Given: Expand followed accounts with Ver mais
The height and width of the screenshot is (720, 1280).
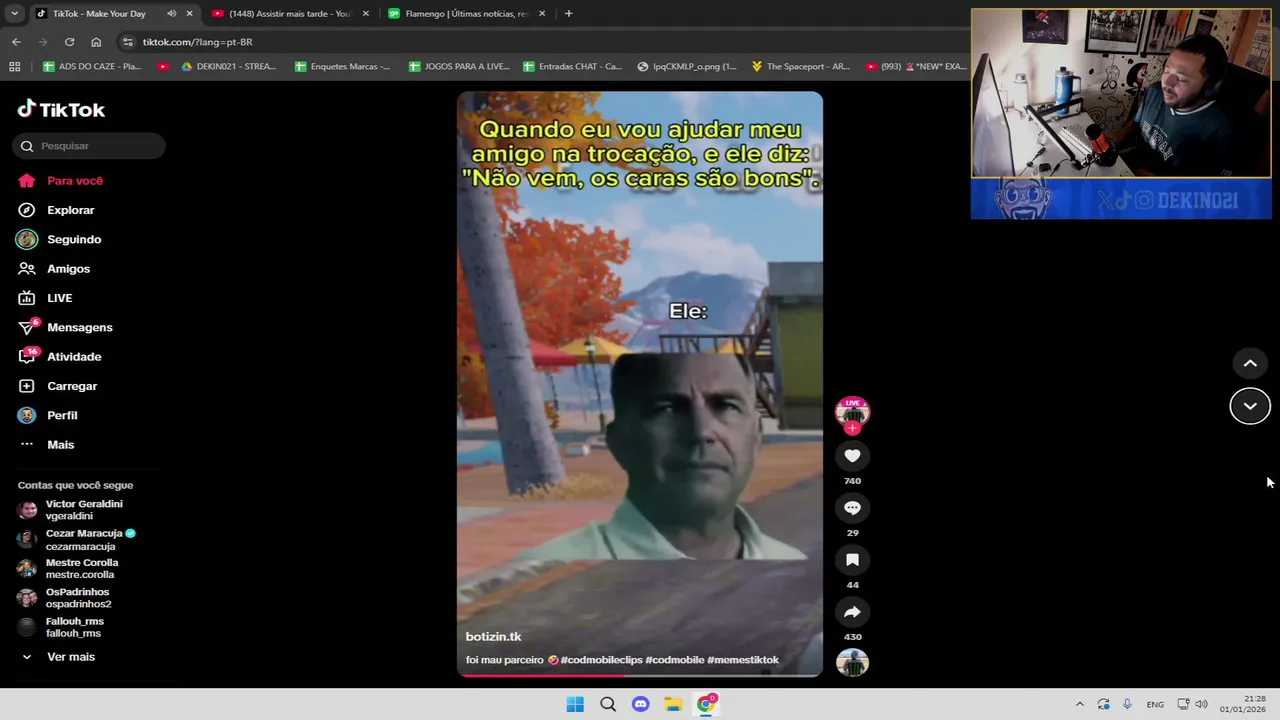Looking at the screenshot, I should click(57, 657).
